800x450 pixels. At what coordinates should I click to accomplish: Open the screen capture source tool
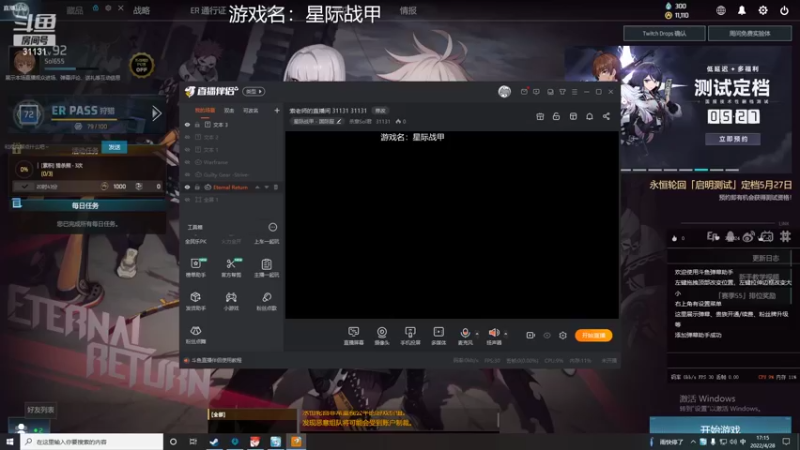(x=354, y=336)
